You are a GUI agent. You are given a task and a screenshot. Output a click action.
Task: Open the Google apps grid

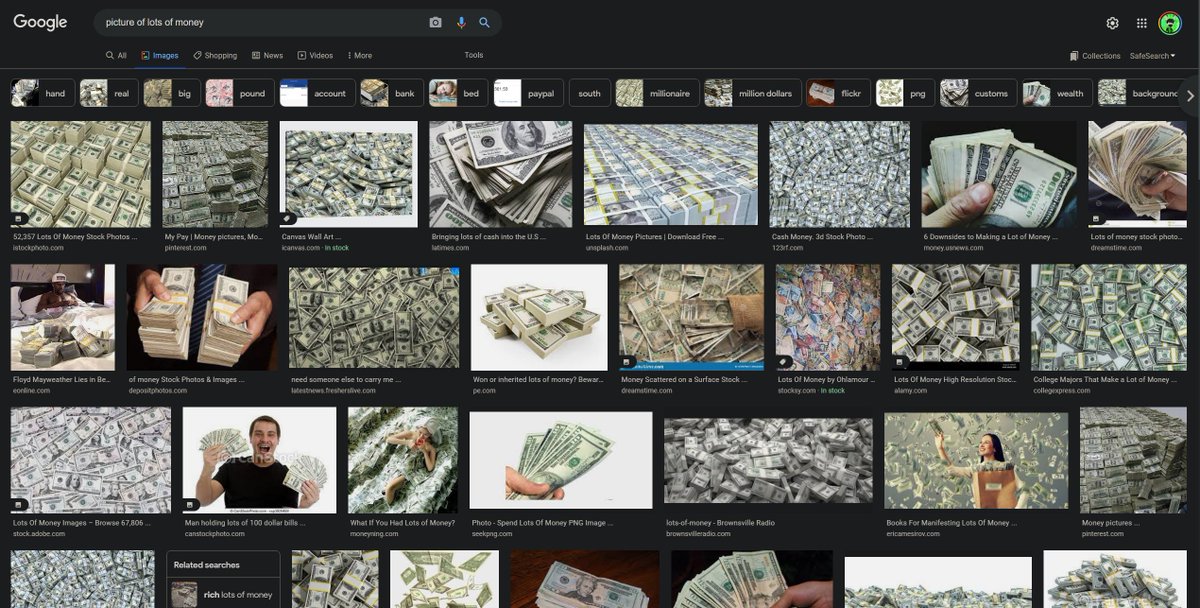pos(1141,23)
